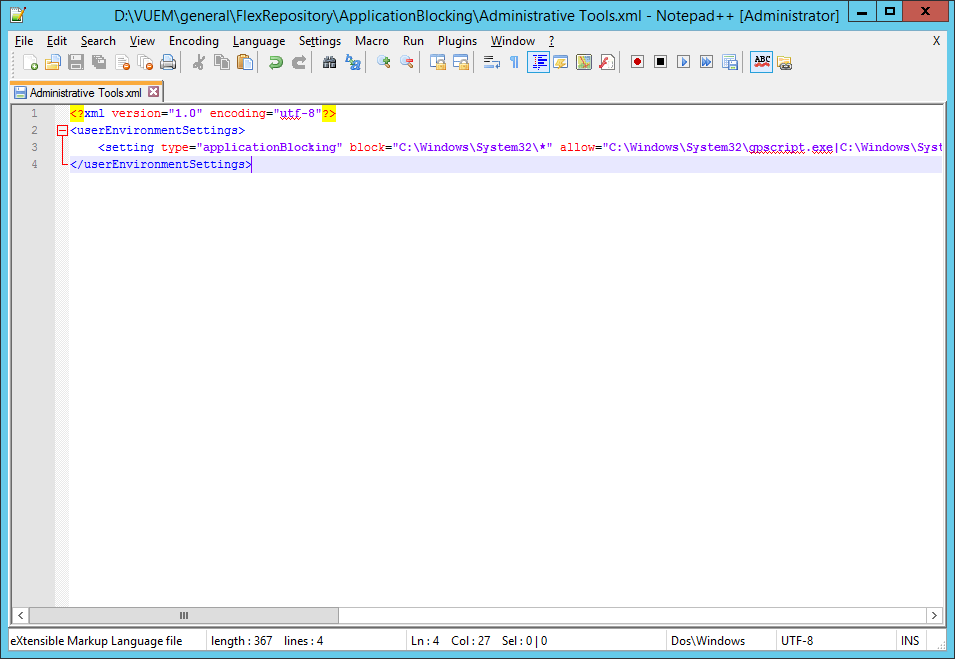Open the Language menu
The image size is (955, 659).
[x=259, y=41]
